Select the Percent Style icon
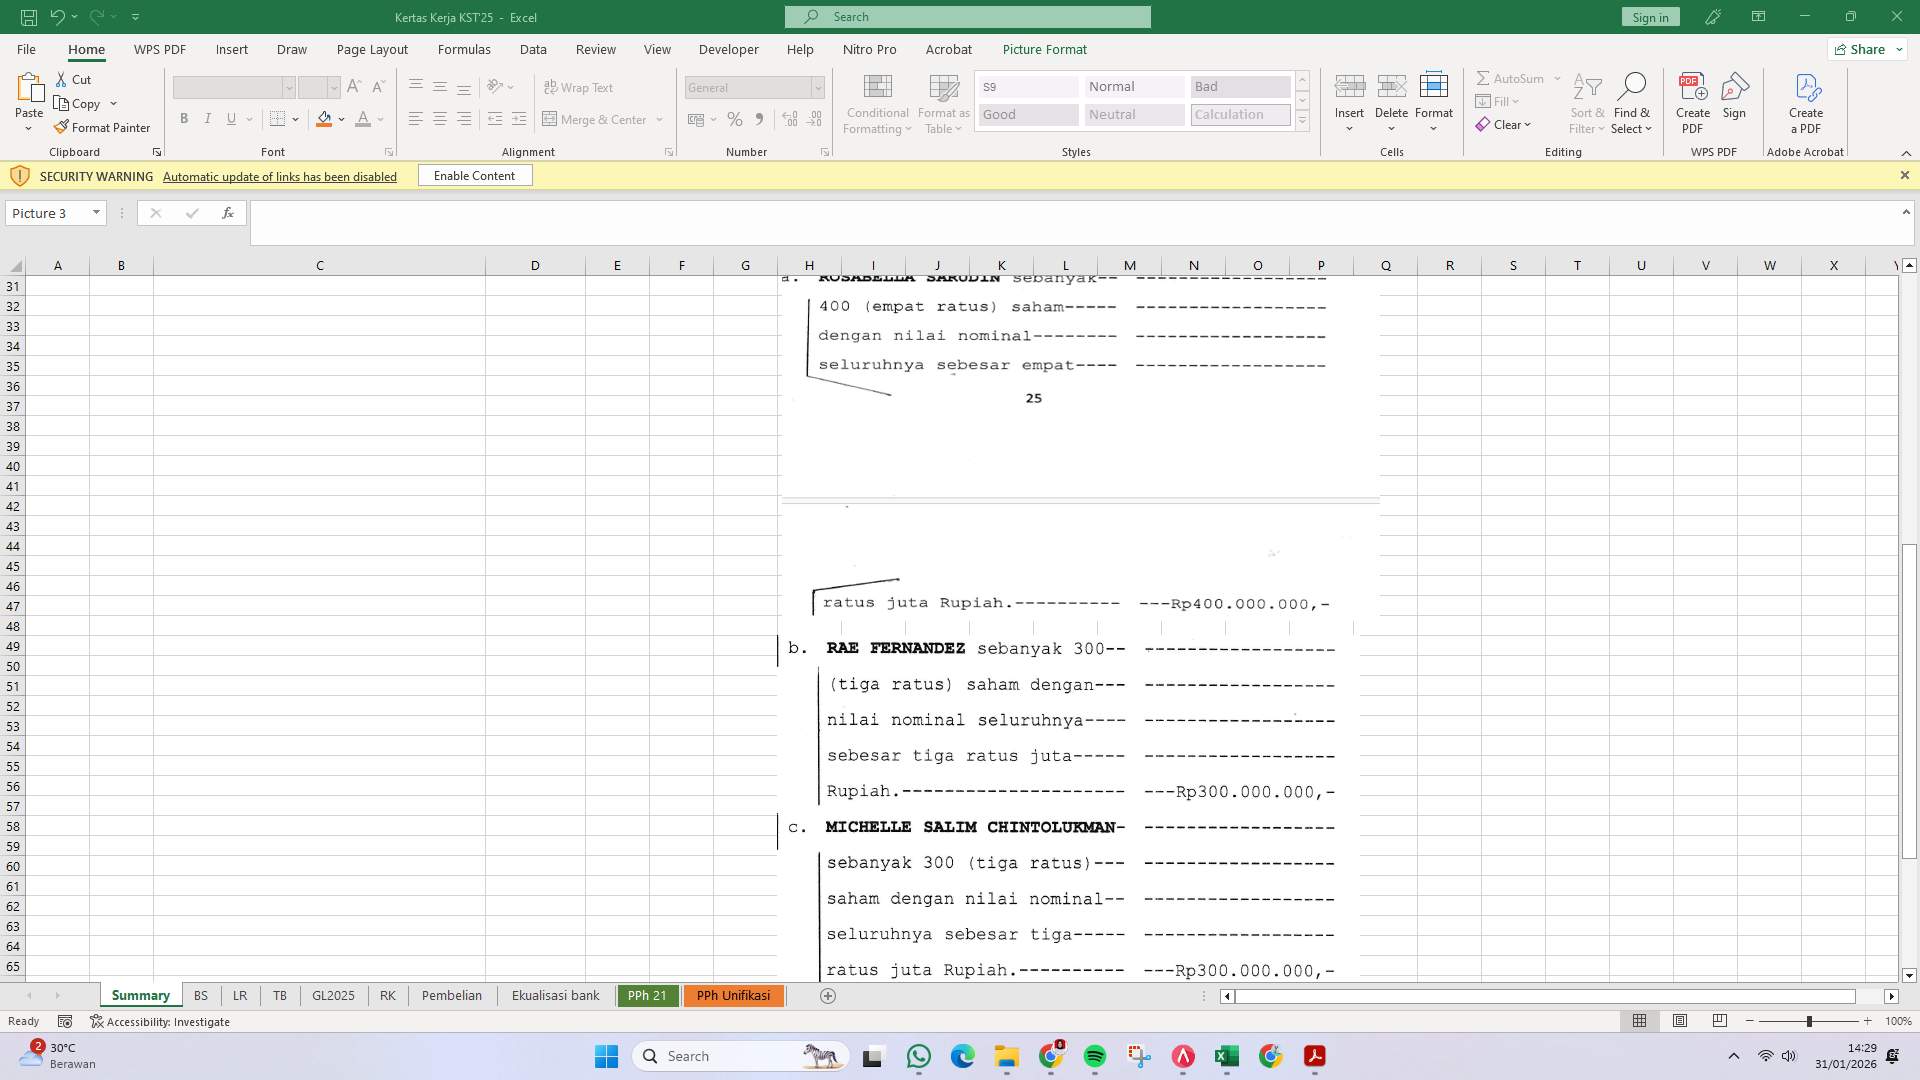The image size is (1920, 1080). [x=735, y=119]
